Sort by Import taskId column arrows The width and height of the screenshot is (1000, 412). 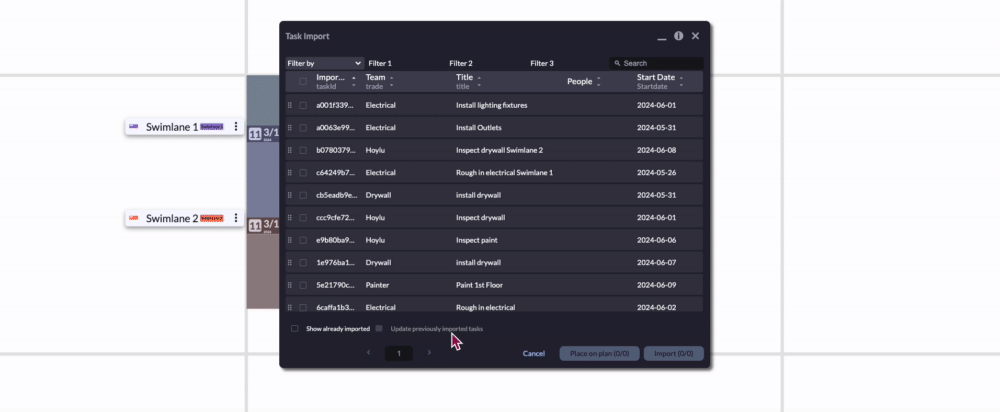(354, 82)
